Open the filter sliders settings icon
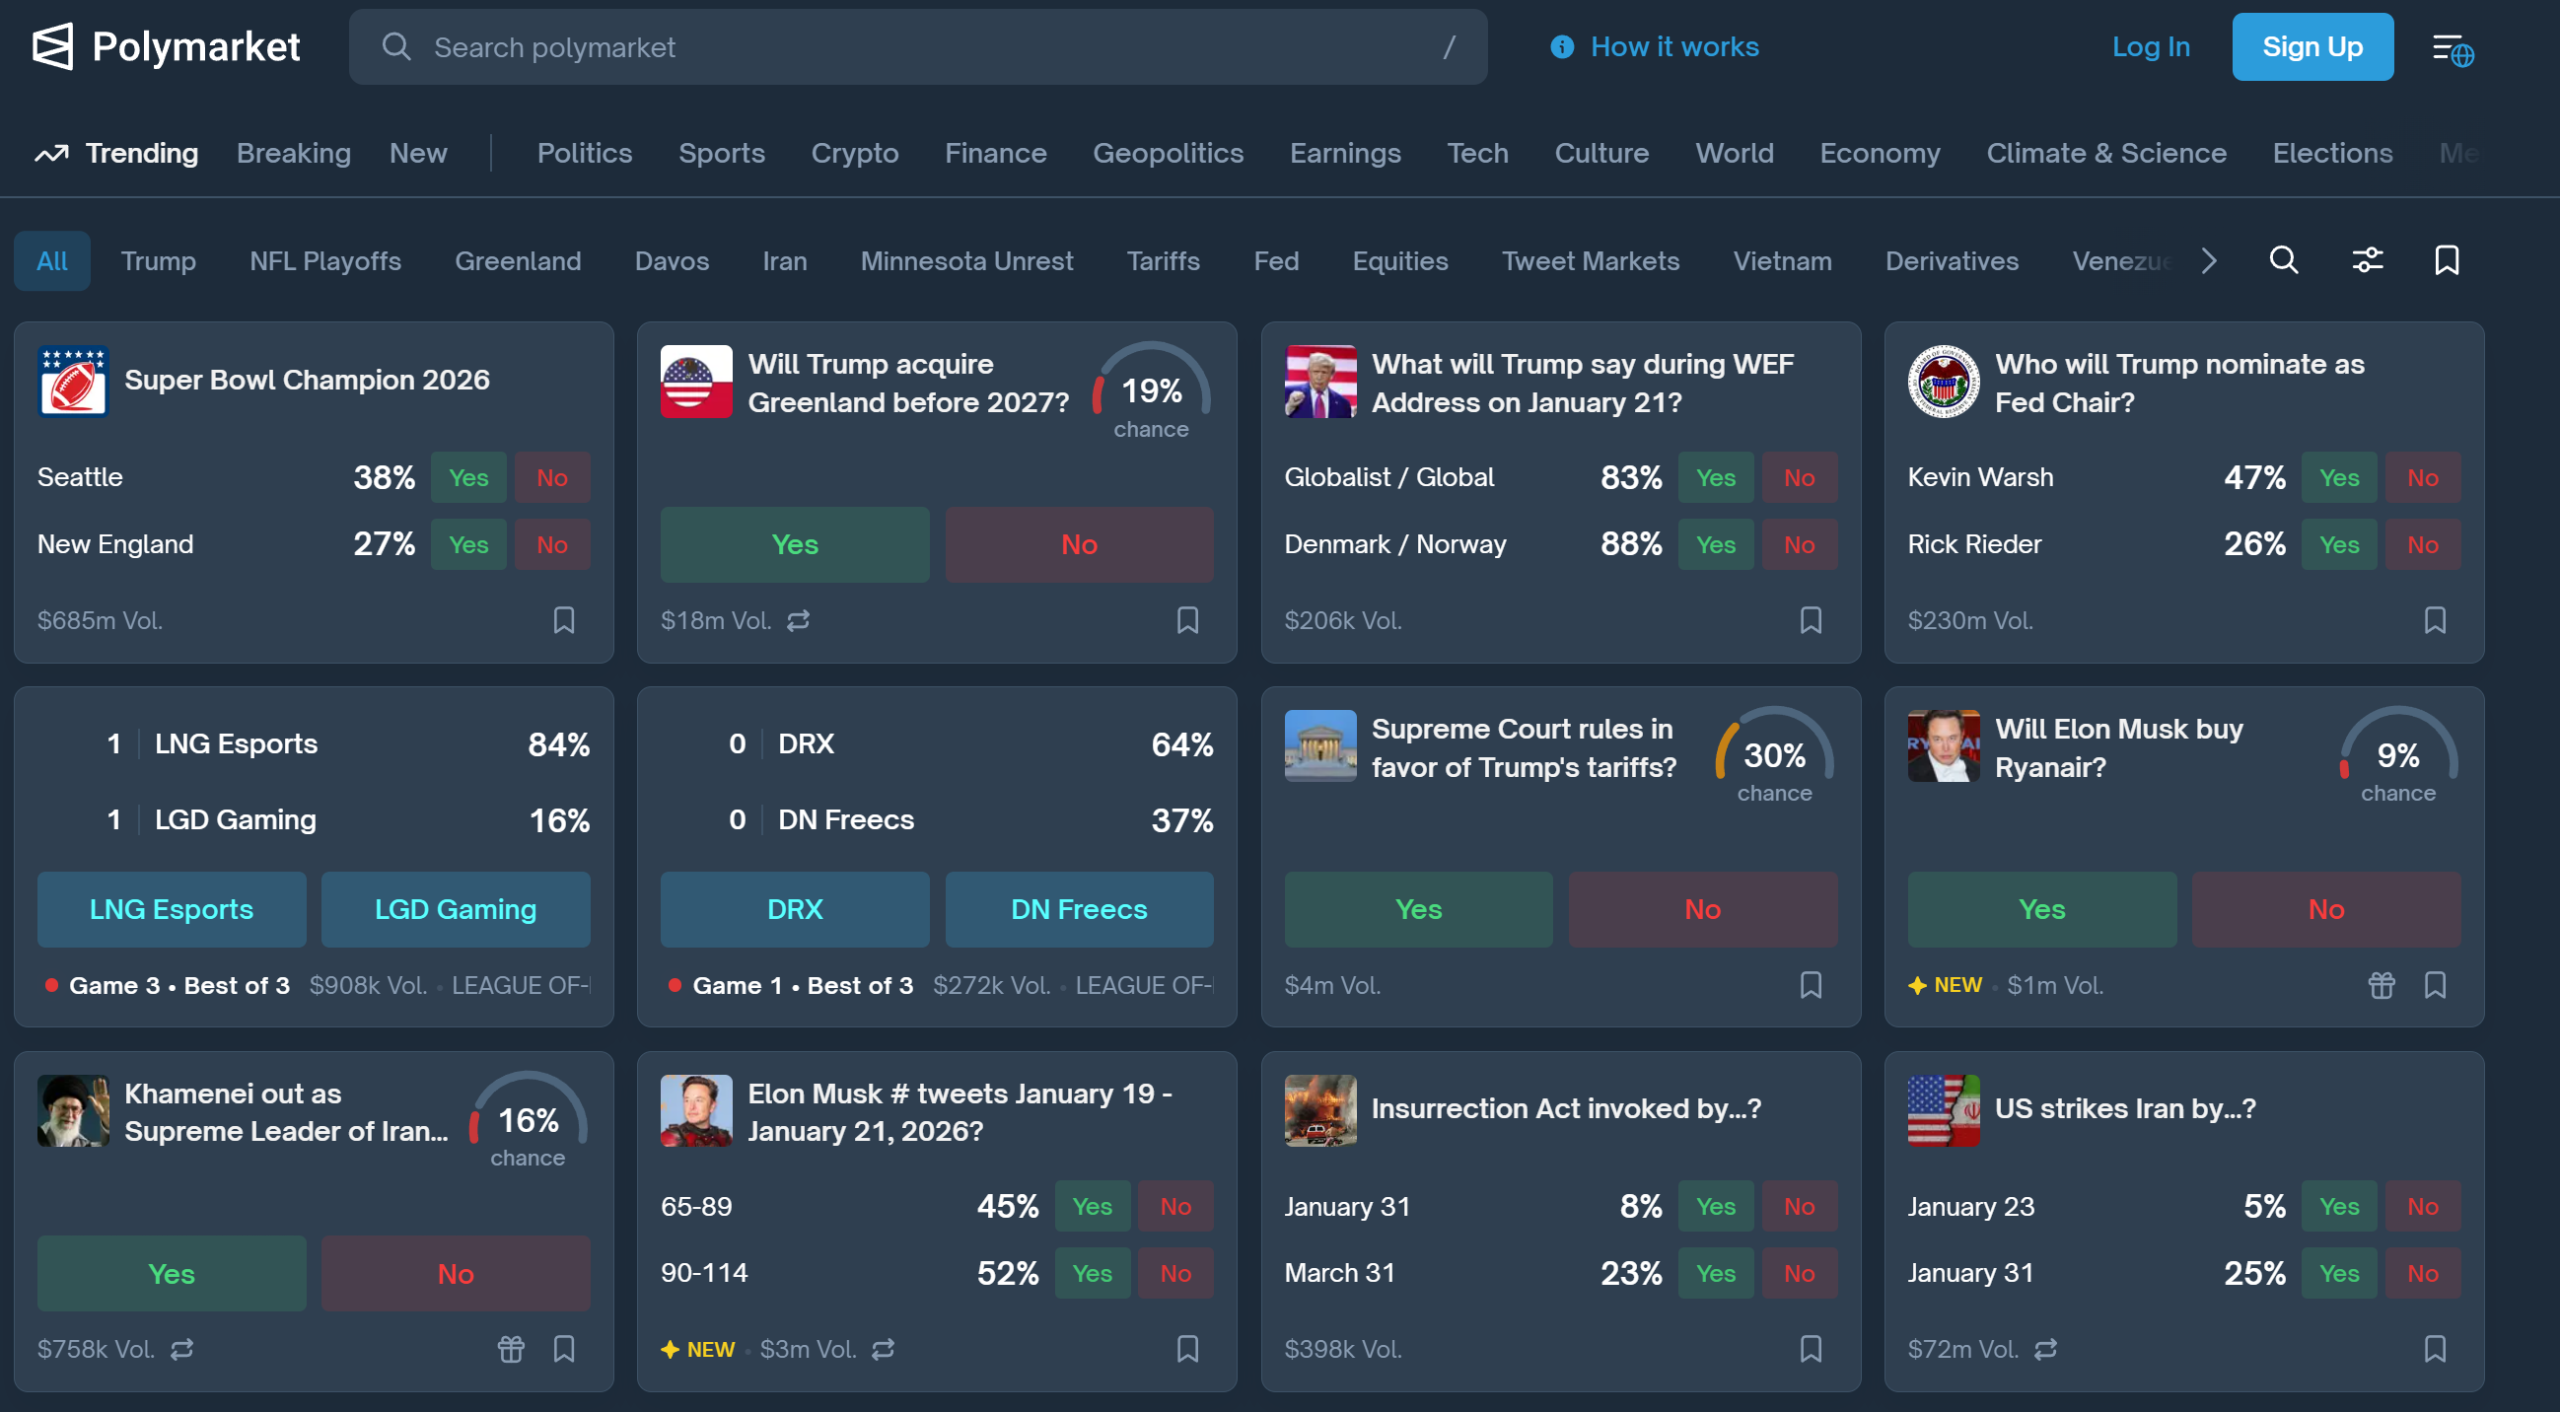Screen dimensions: 2560x1412 [2367, 261]
